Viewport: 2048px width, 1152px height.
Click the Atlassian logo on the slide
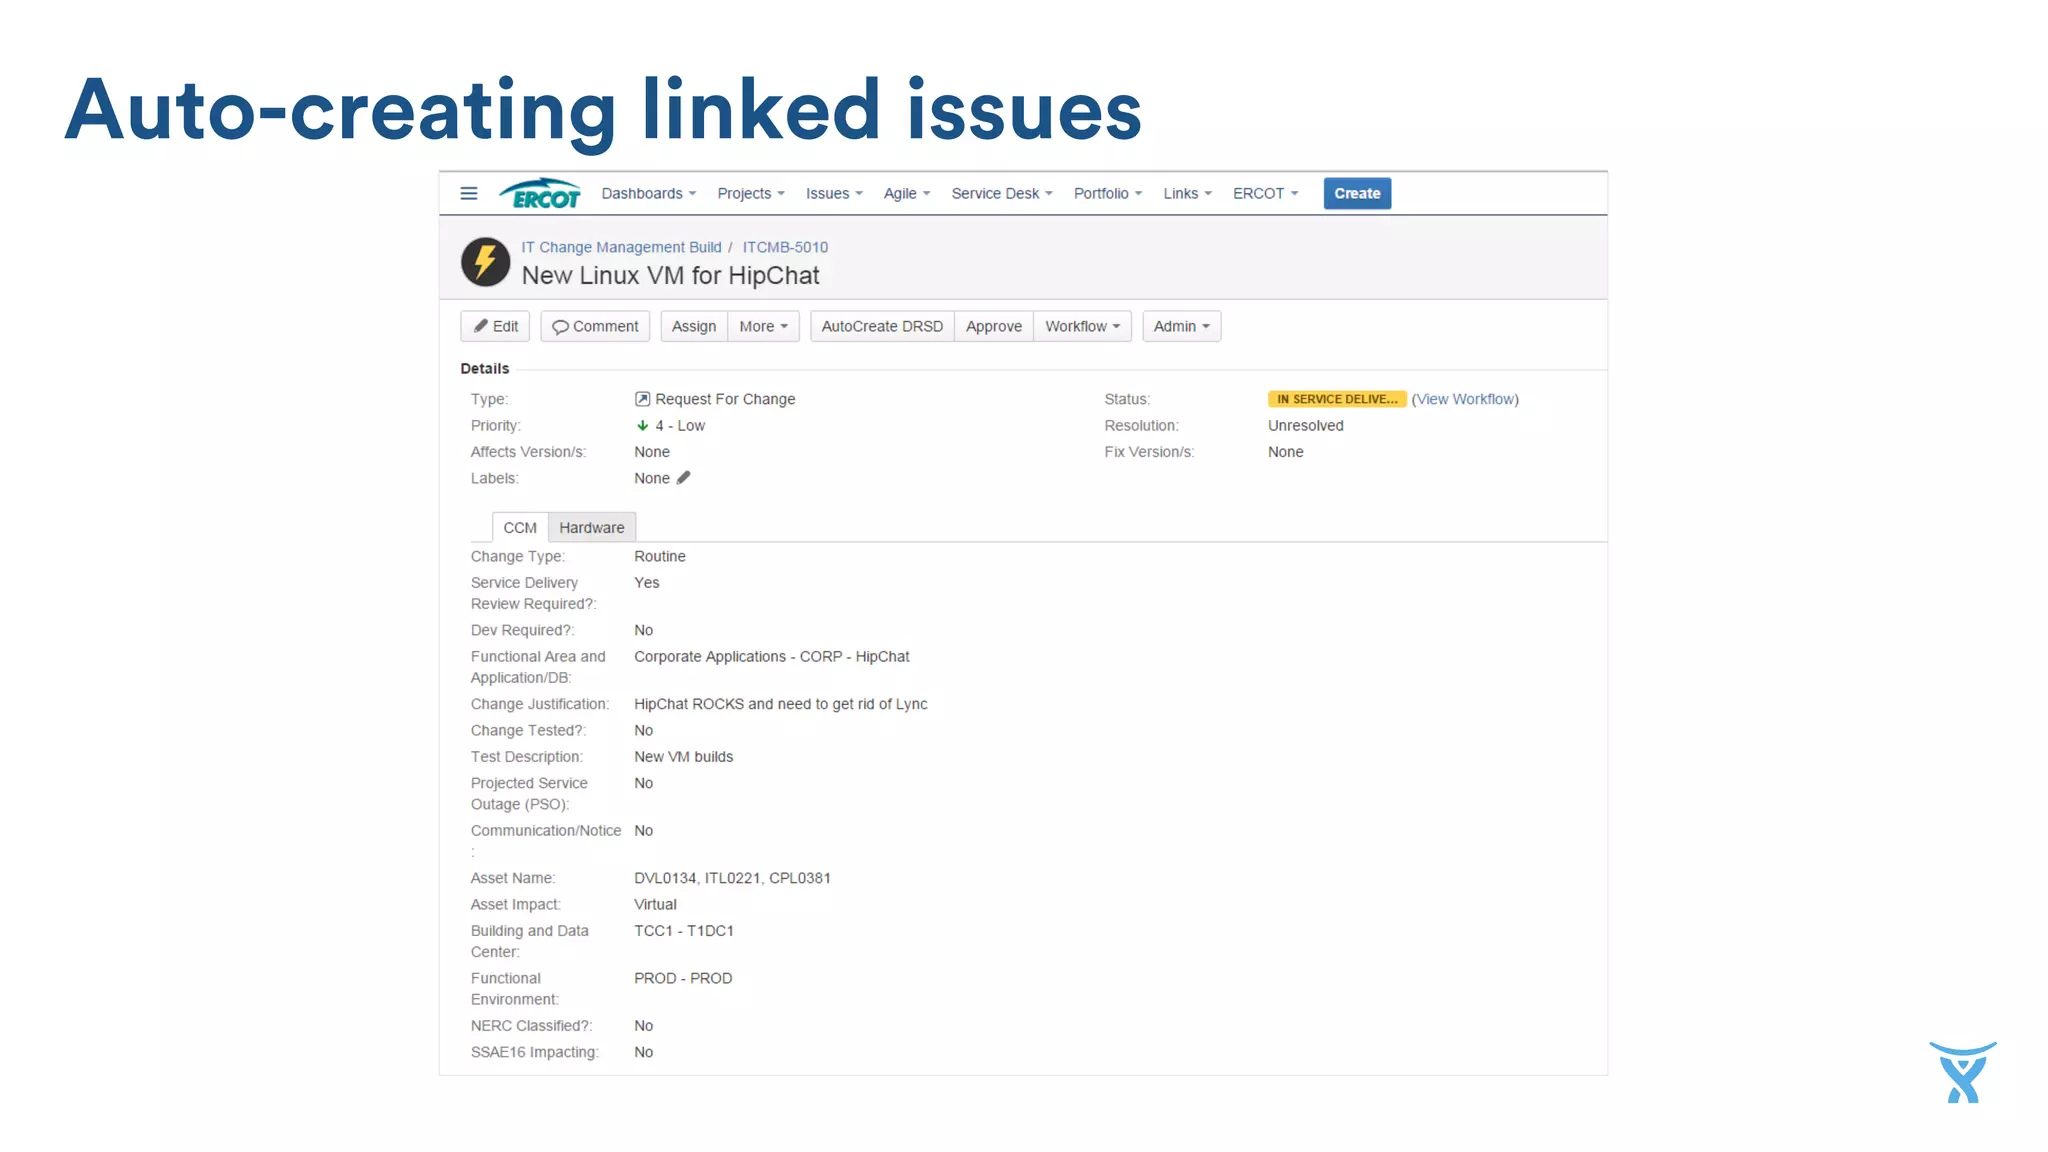pyautogui.click(x=1962, y=1072)
